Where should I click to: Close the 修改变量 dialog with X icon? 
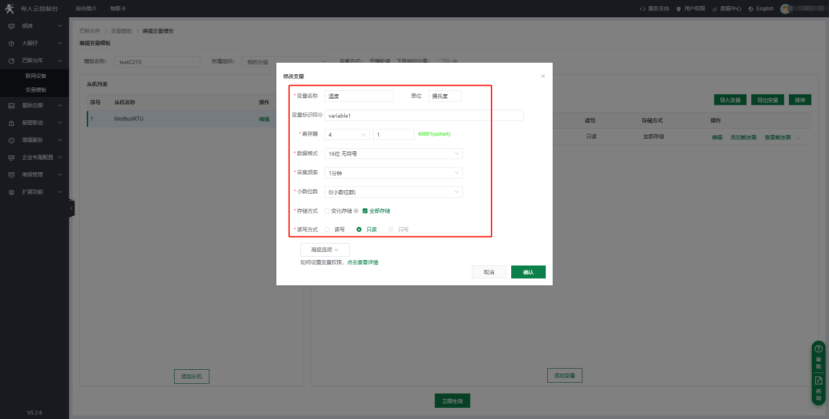543,76
